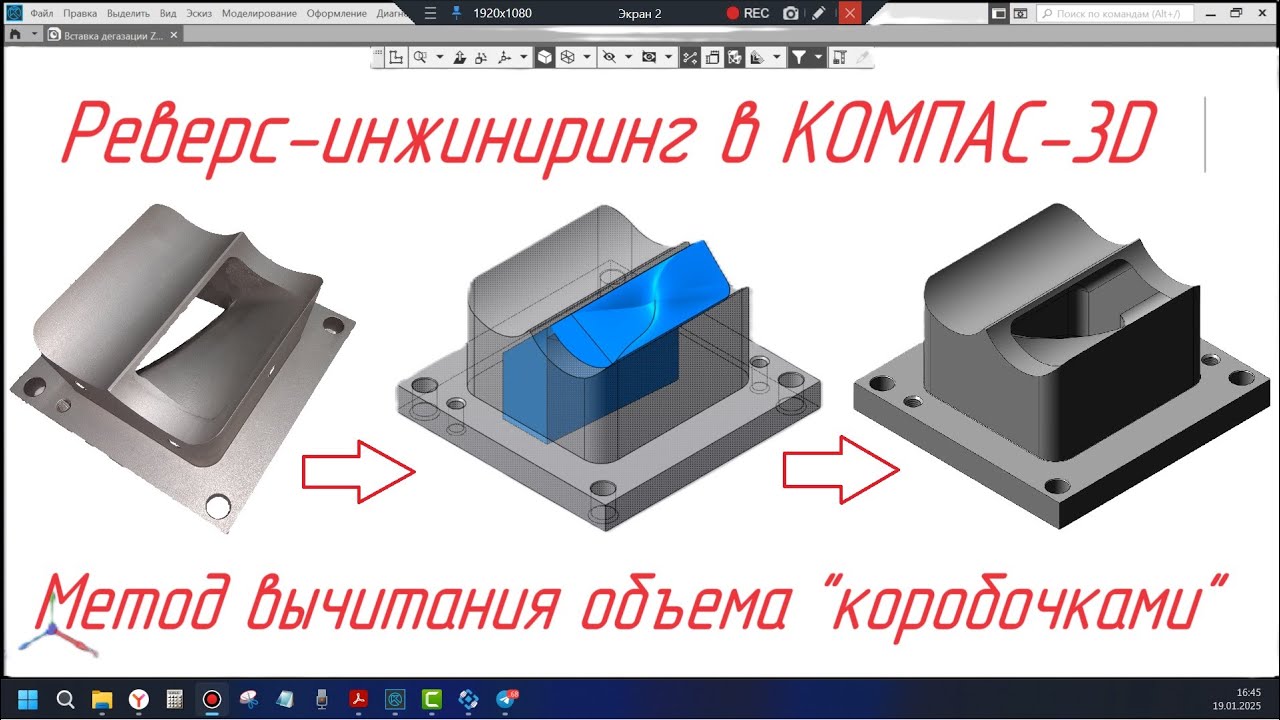Click the Экран 2 screen selector
Screen dimensions: 1280x720
pos(640,13)
